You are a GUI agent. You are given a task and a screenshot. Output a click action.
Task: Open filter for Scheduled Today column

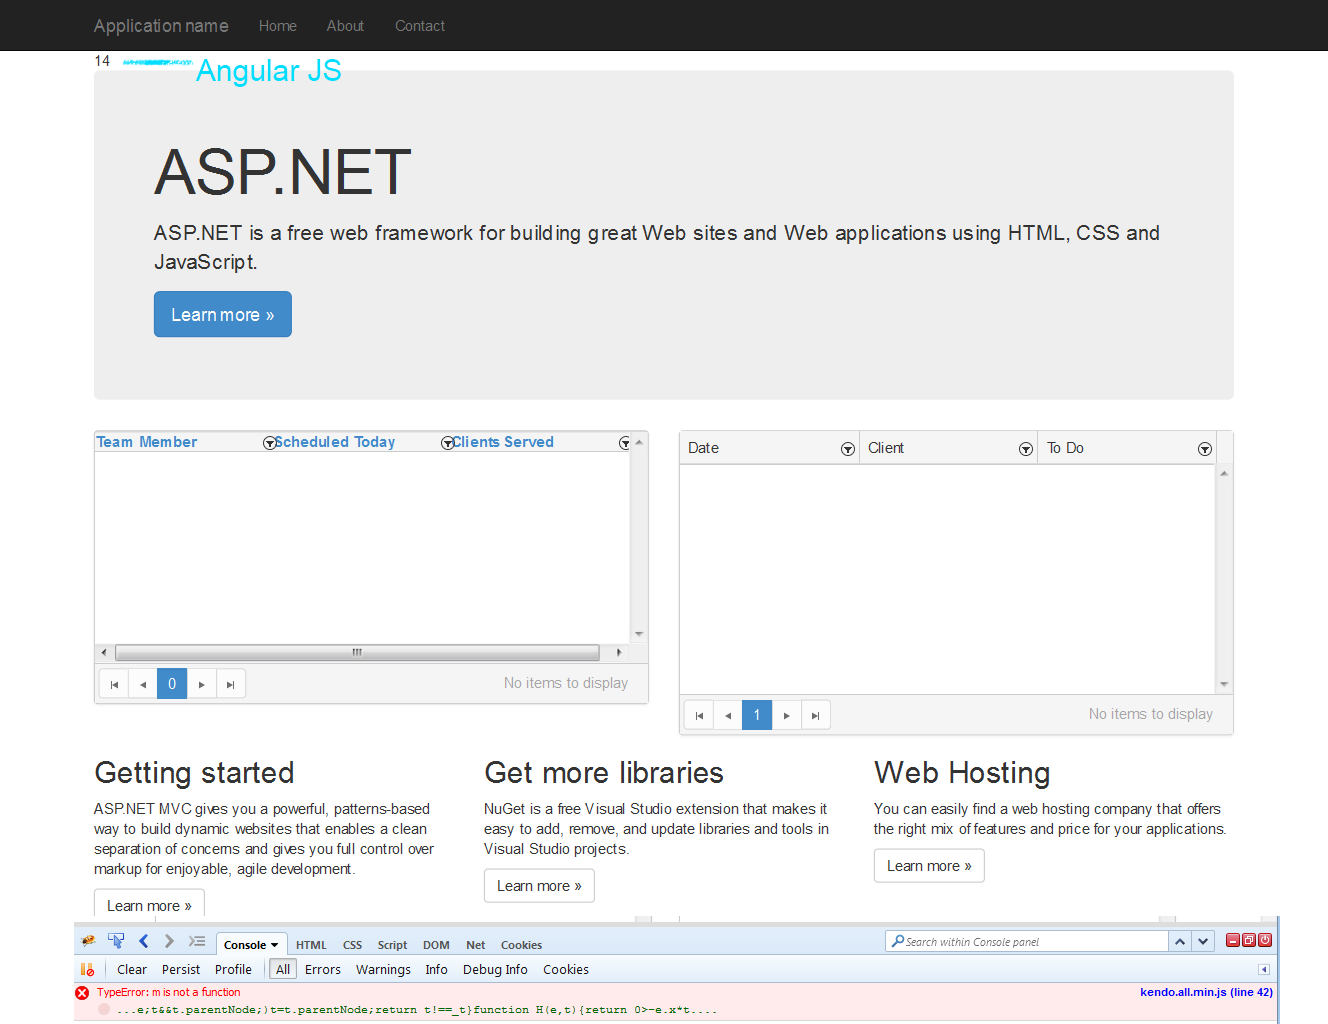click(x=447, y=443)
